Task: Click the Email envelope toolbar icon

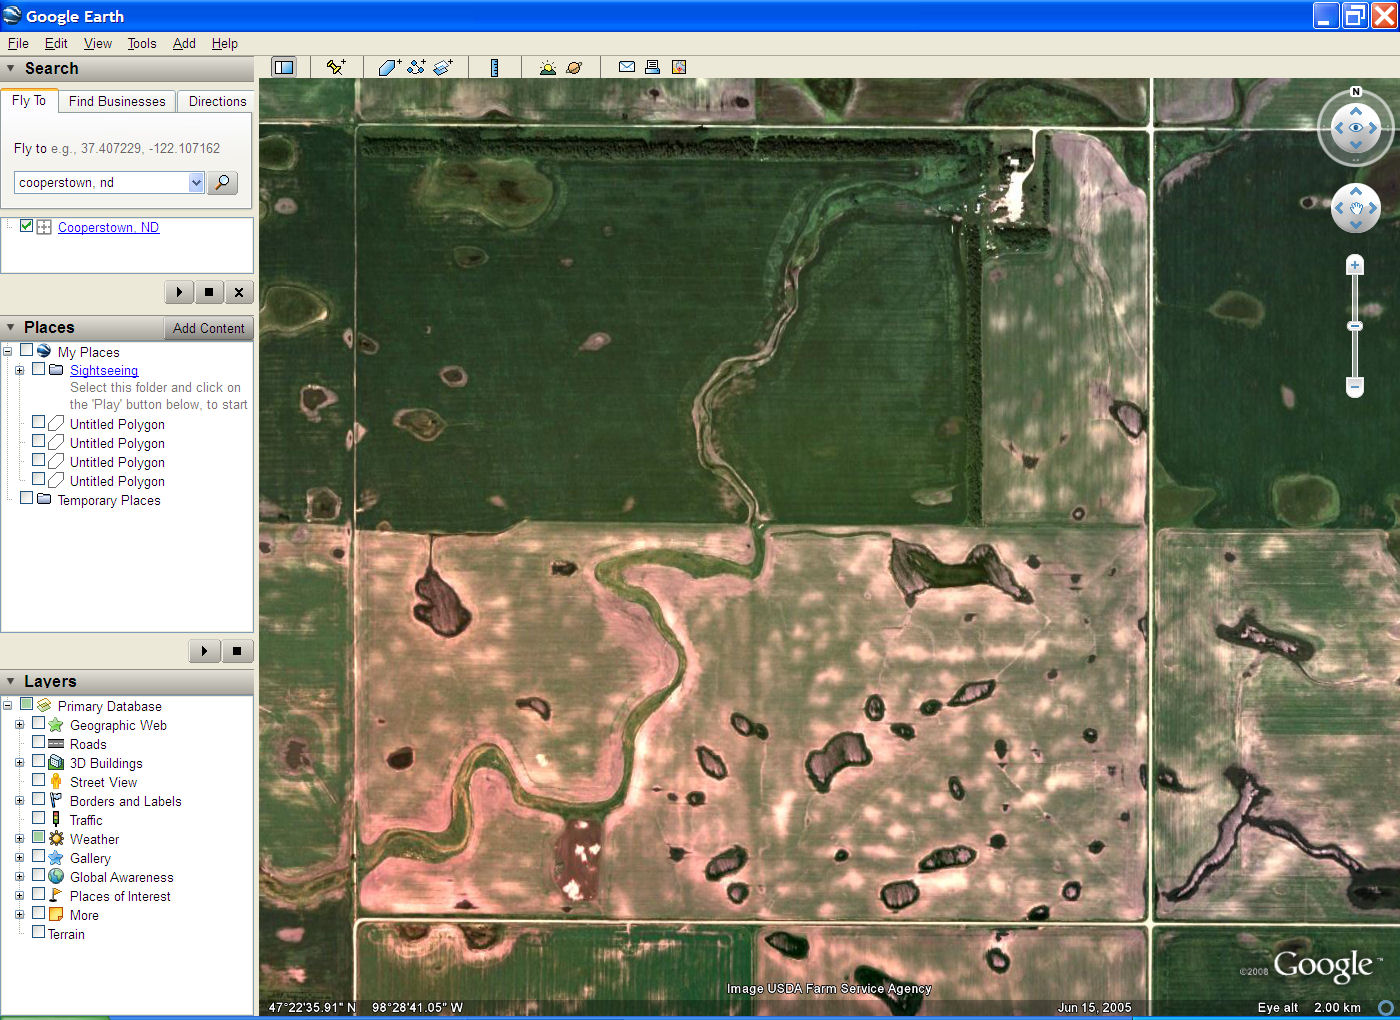Action: (627, 67)
